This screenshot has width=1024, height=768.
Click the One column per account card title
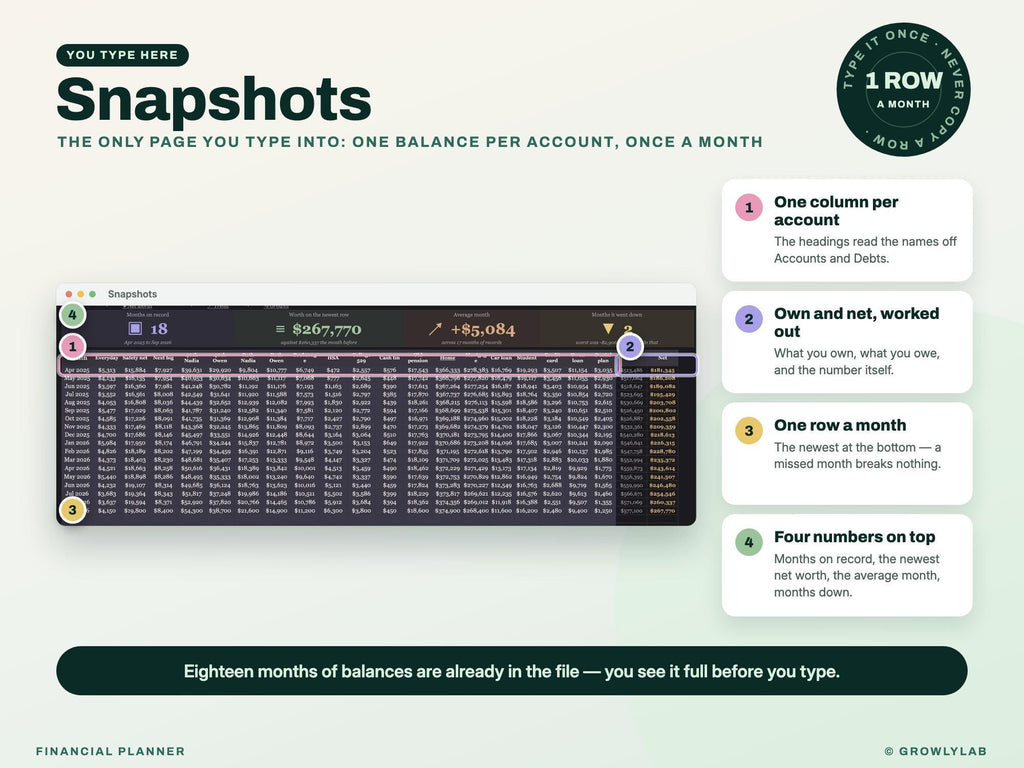tap(836, 211)
